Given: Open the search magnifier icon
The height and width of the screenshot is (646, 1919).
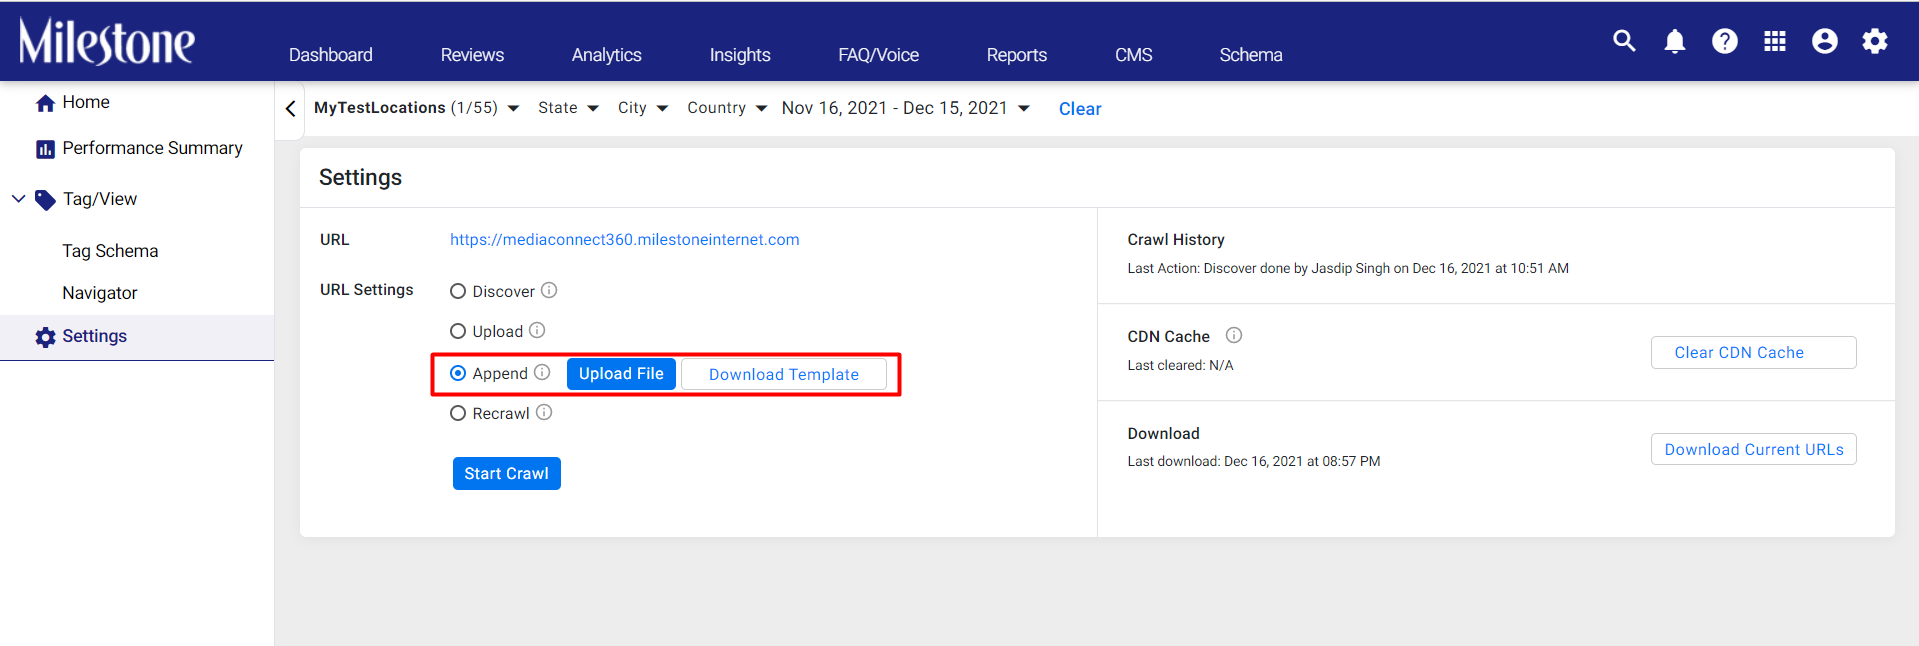Looking at the screenshot, I should coord(1625,41).
